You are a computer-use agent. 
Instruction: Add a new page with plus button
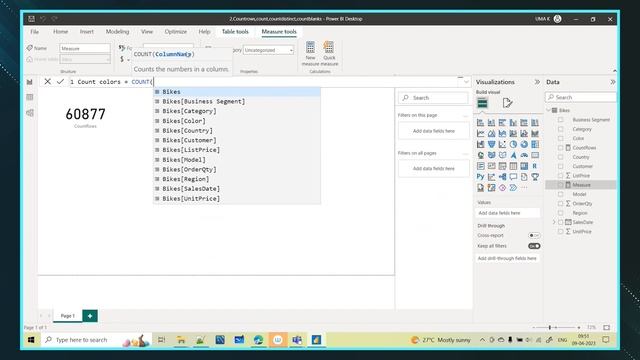pyautogui.click(x=90, y=316)
